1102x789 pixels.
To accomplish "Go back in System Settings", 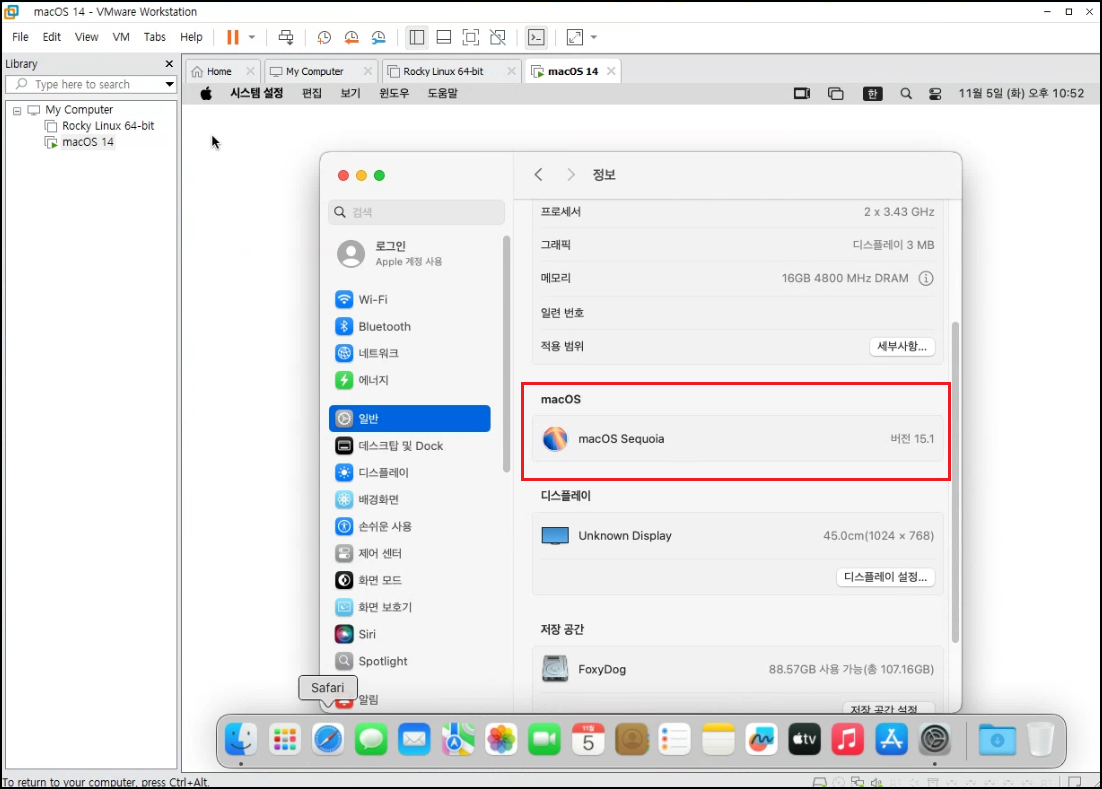I will point(538,175).
